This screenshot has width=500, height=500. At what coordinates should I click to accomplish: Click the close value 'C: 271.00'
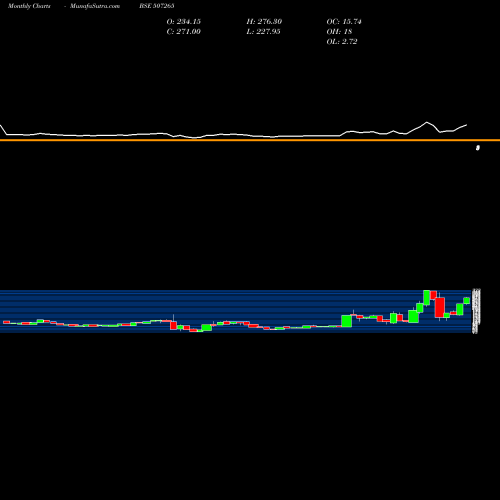(x=184, y=32)
